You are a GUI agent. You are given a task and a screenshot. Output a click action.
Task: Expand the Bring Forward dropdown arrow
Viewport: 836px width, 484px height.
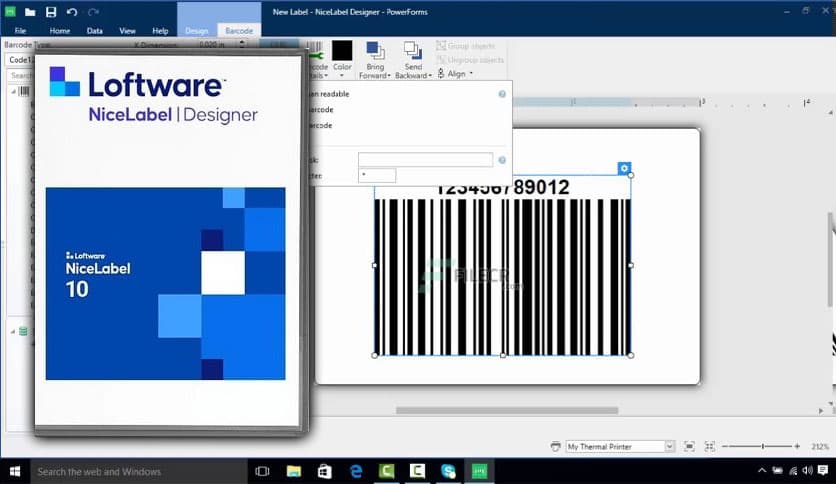click(389, 76)
